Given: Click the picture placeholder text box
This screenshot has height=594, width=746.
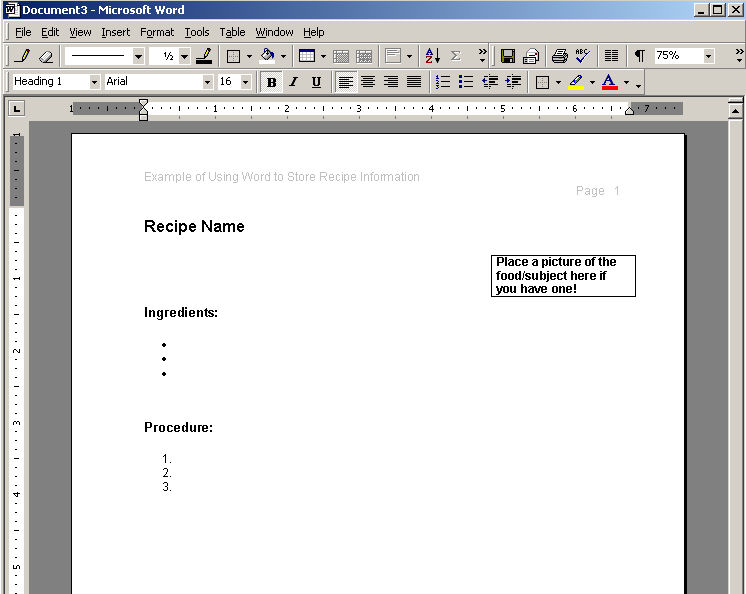Looking at the screenshot, I should tap(563, 276).
